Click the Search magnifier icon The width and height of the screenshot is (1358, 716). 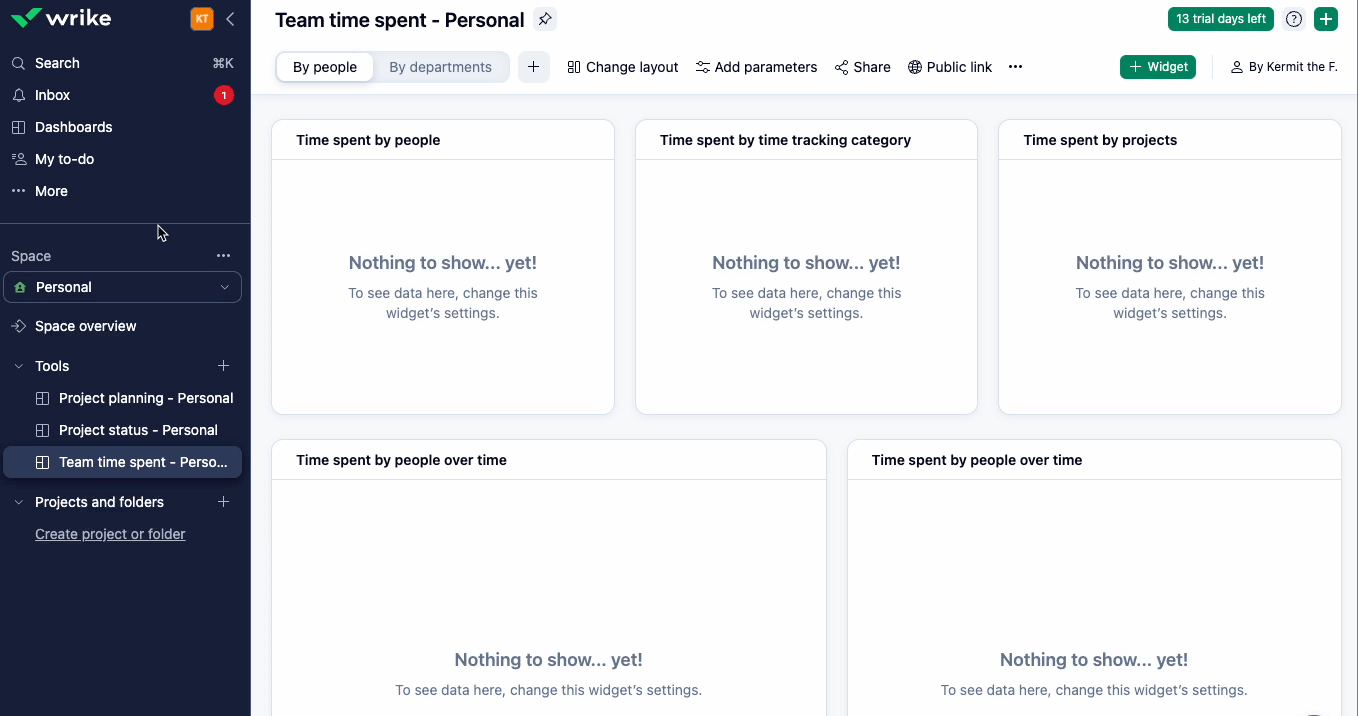tap(18, 63)
